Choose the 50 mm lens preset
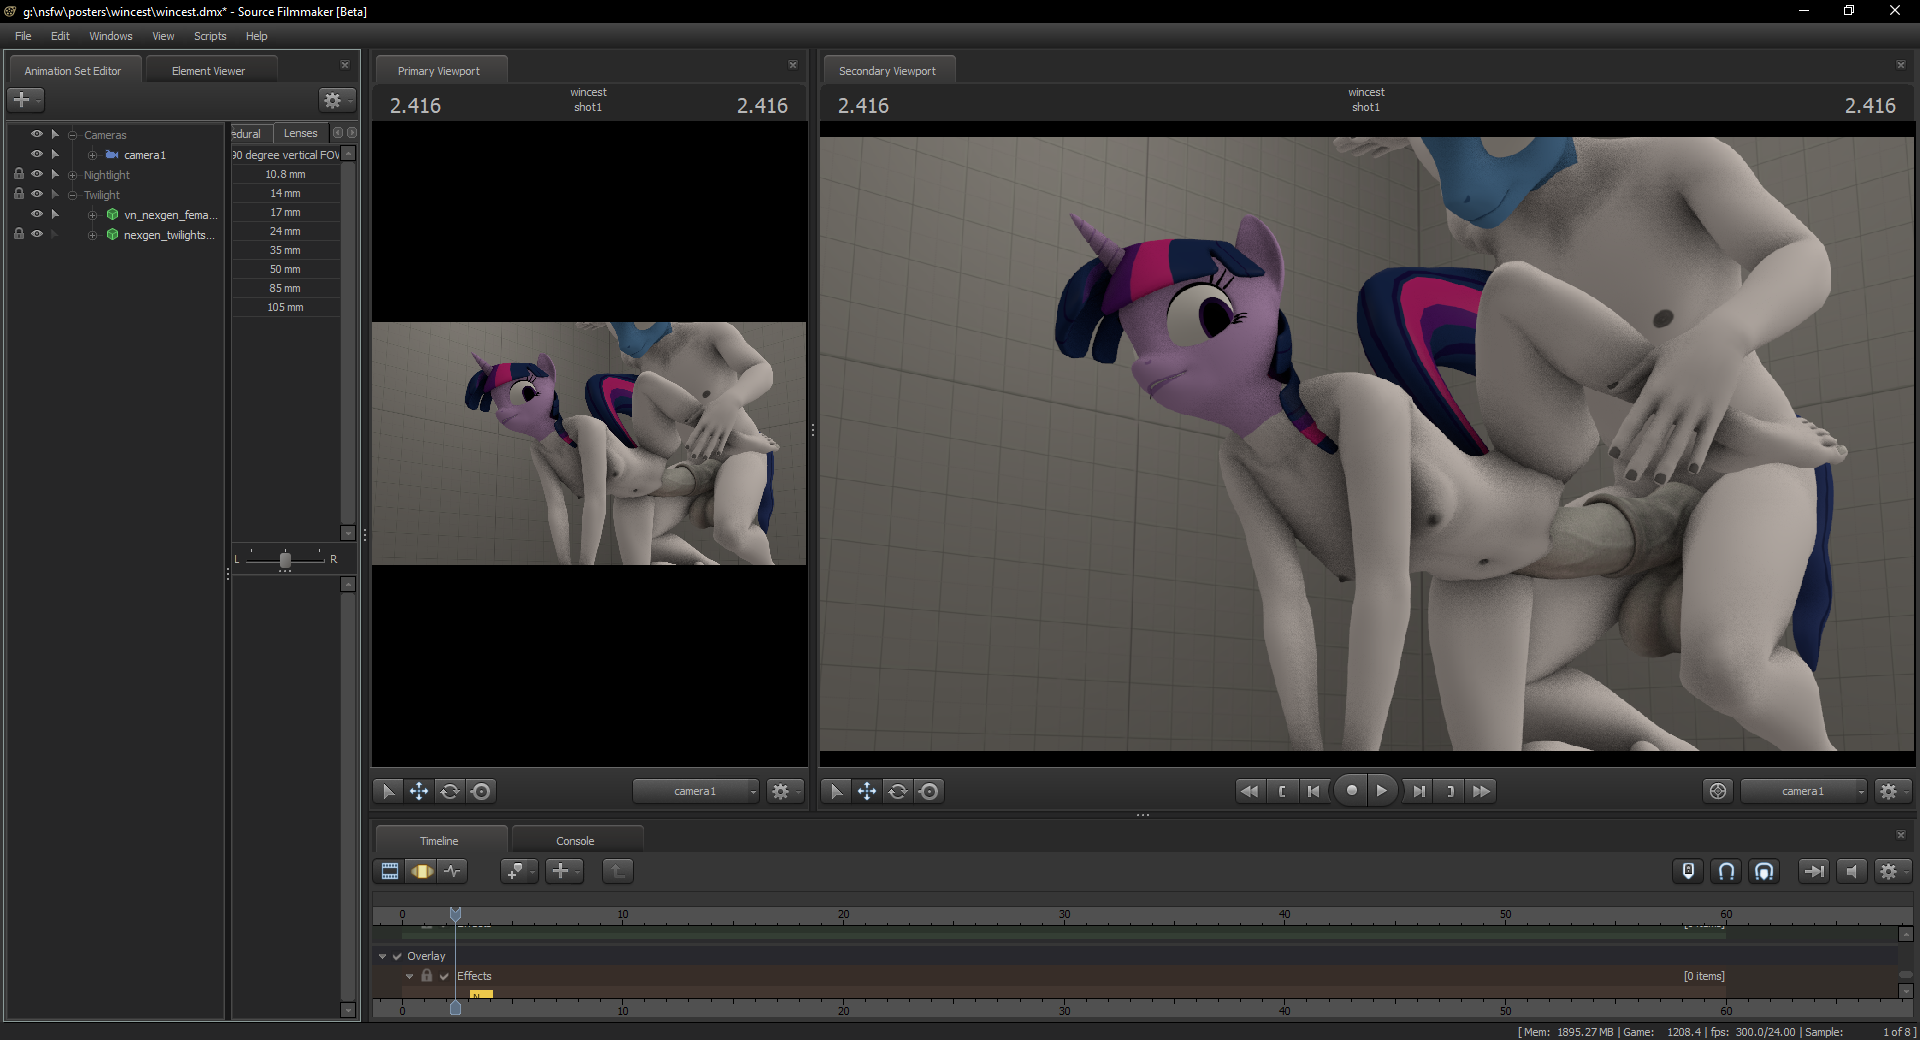1920x1040 pixels. tap(285, 269)
